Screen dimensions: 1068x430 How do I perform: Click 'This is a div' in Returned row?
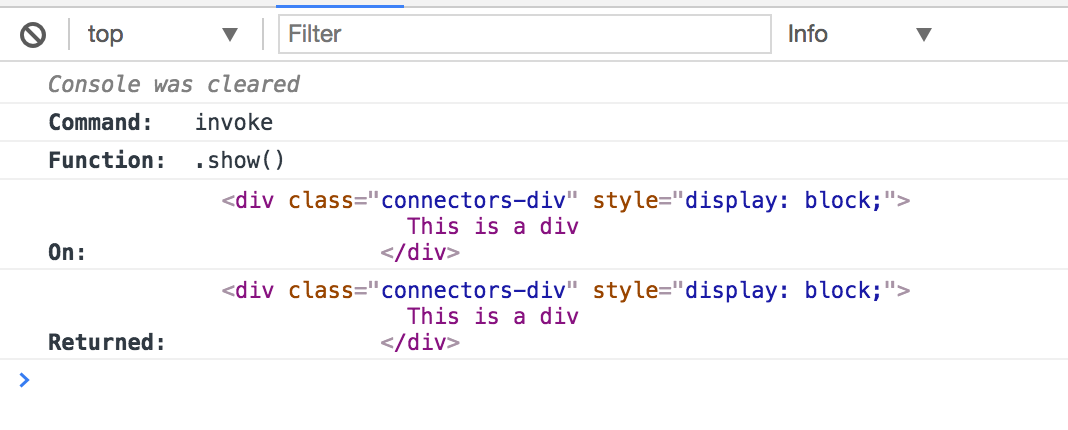pos(493,316)
